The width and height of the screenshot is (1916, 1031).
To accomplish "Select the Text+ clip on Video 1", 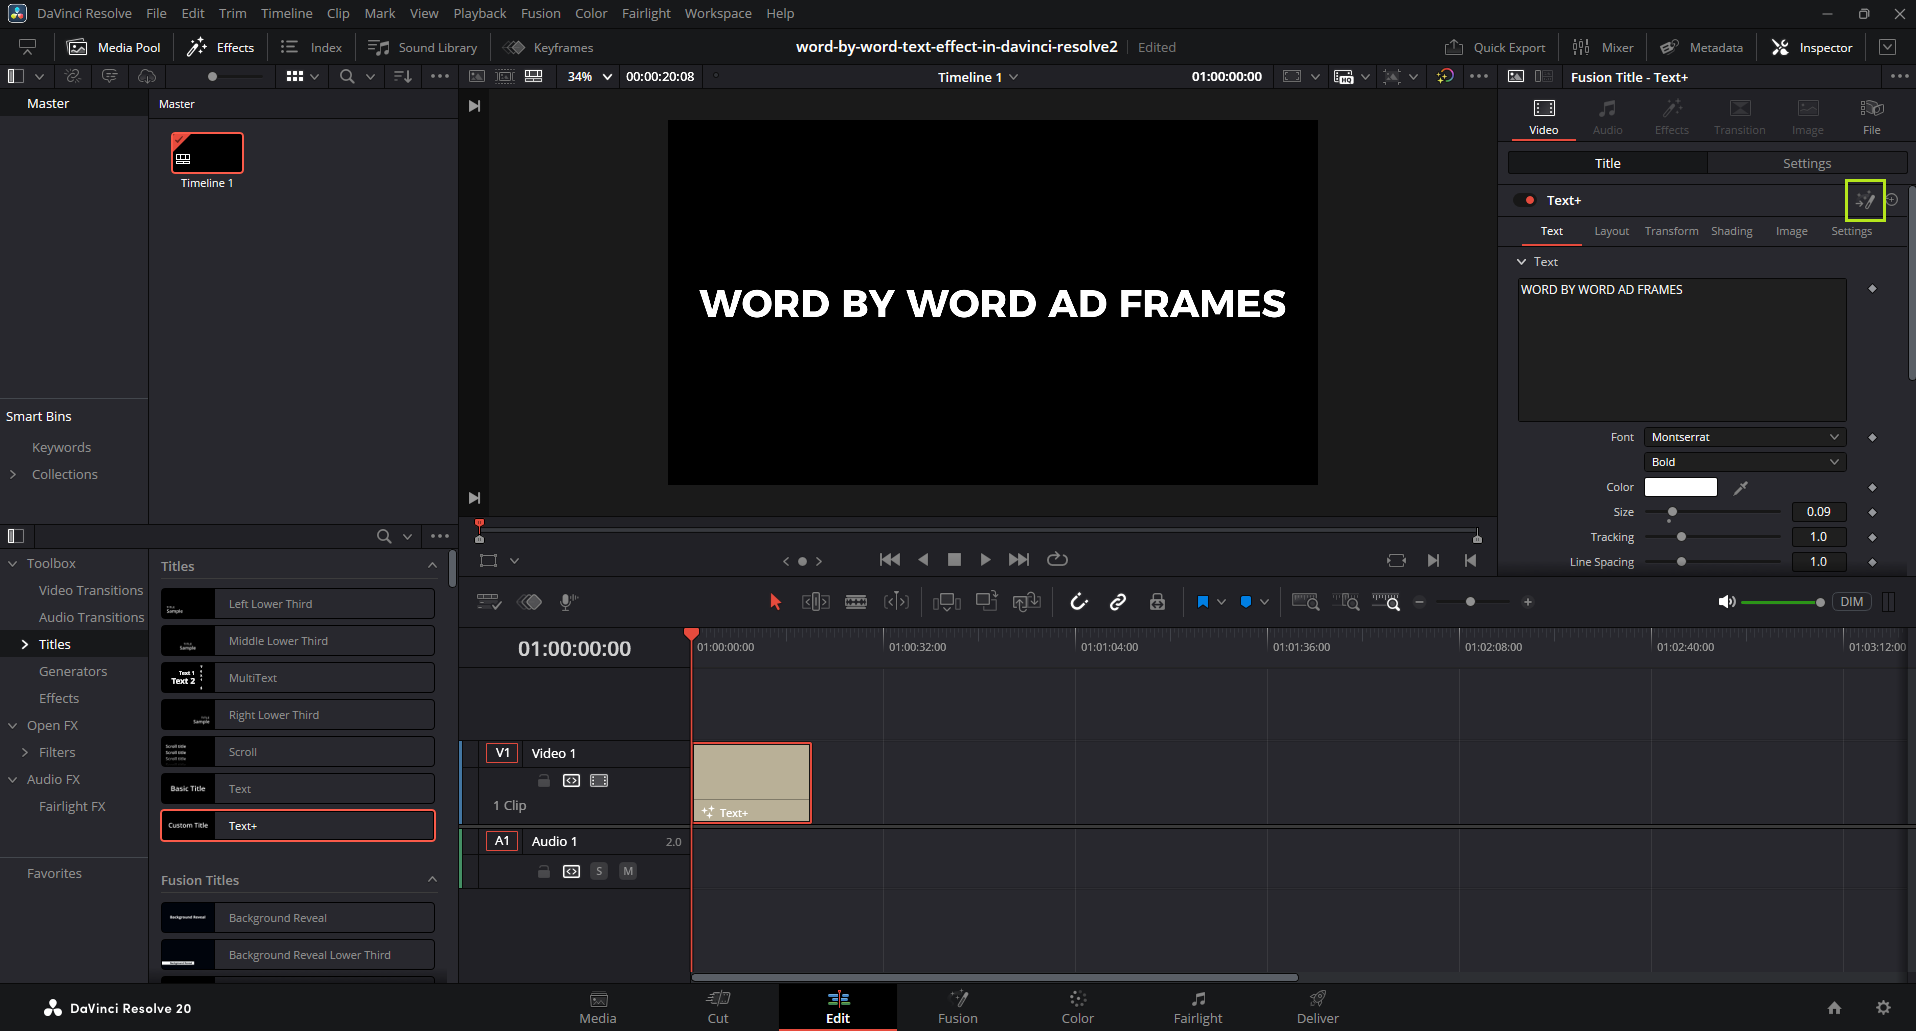I will tap(751, 782).
